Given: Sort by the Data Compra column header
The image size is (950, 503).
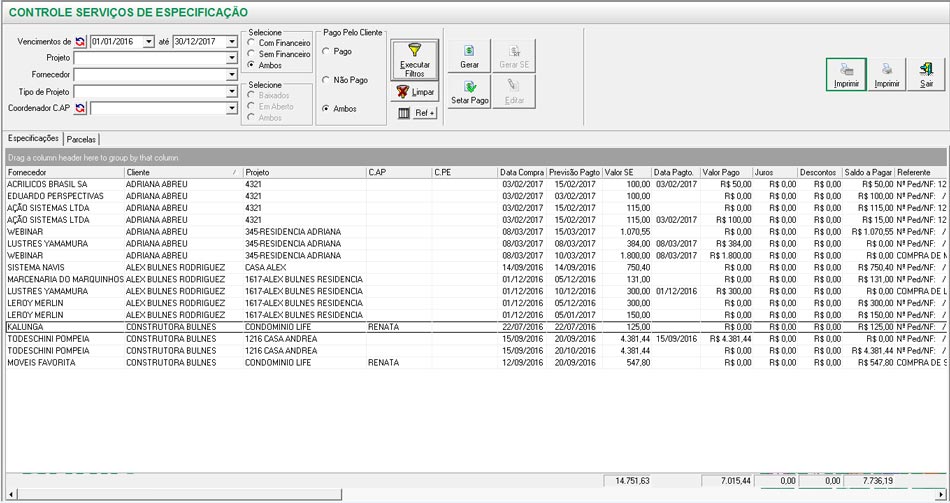Looking at the screenshot, I should point(522,173).
